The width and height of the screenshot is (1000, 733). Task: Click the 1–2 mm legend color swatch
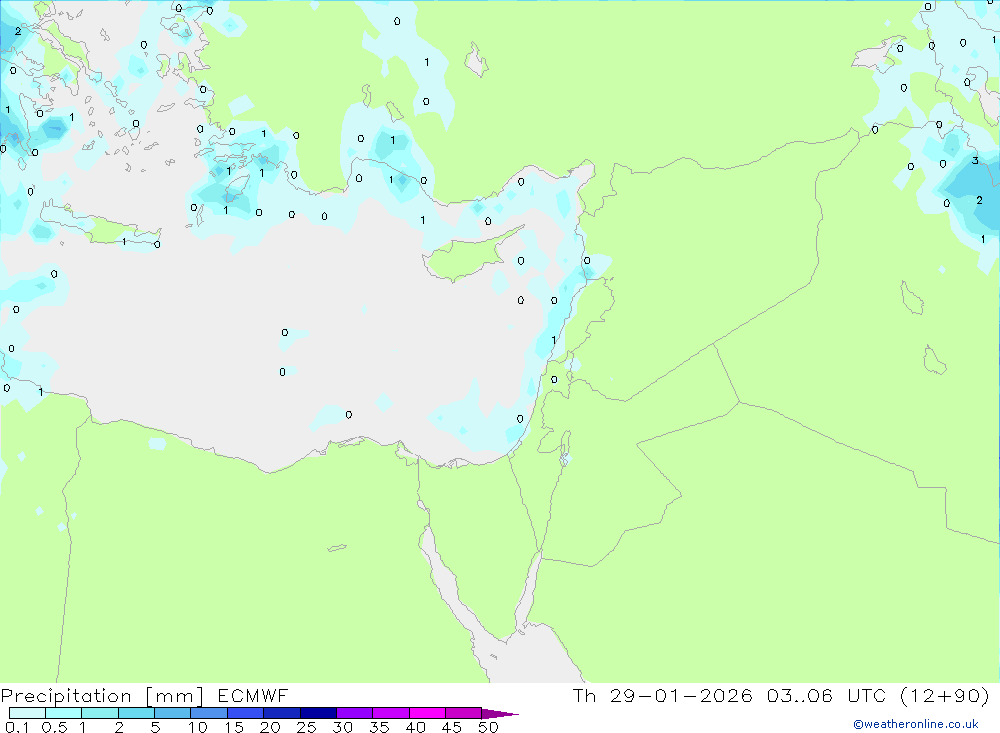click(x=100, y=713)
